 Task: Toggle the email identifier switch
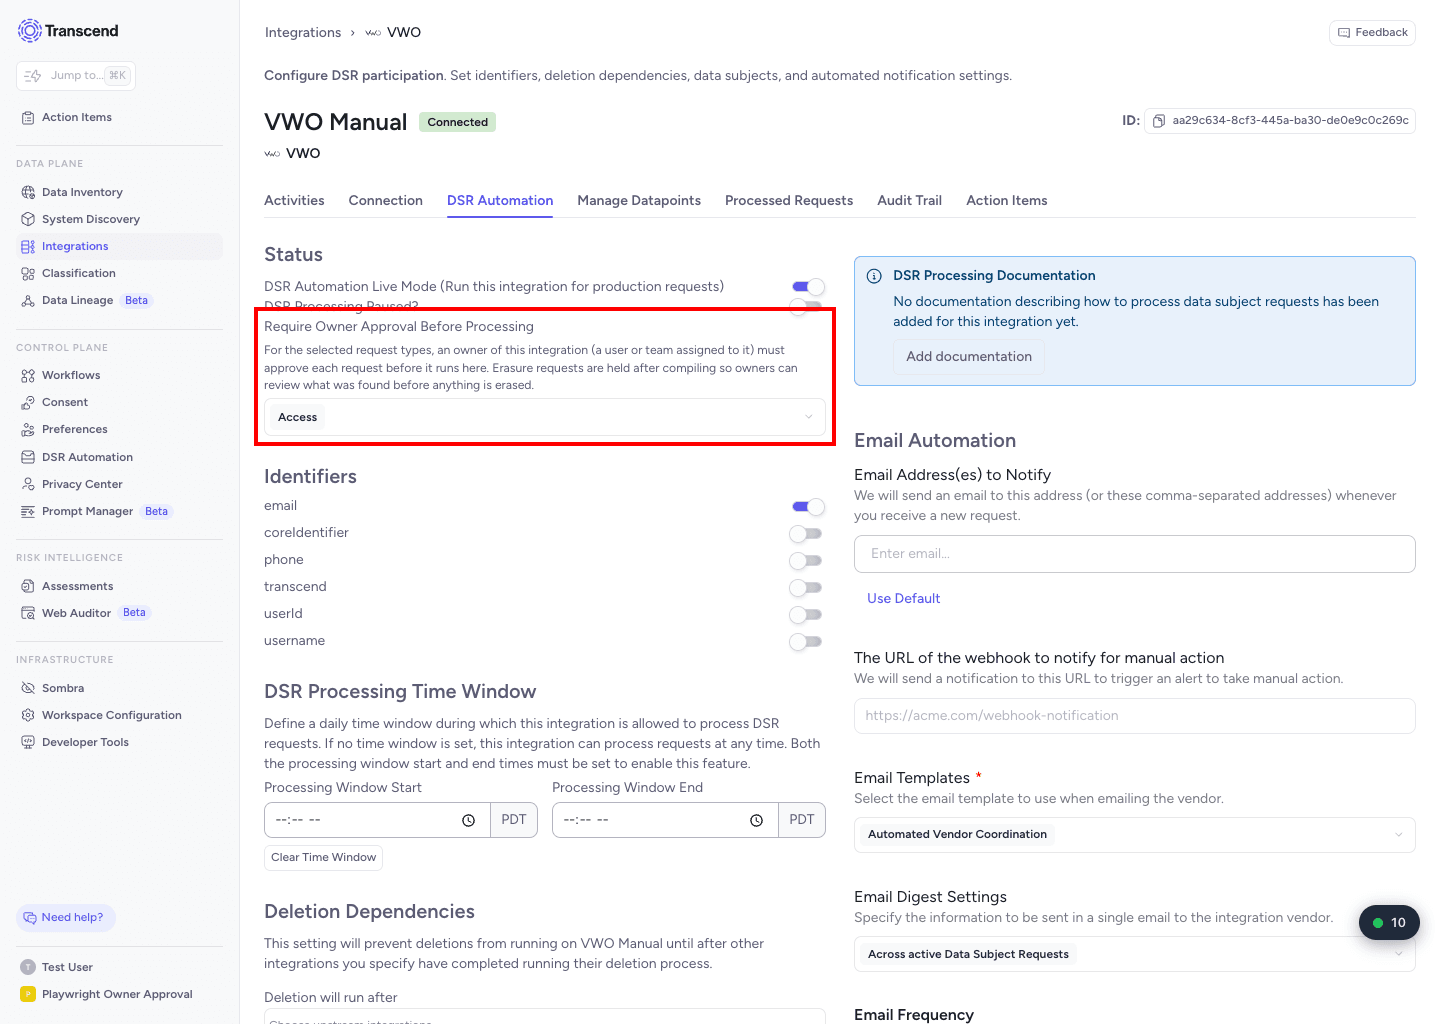(808, 506)
